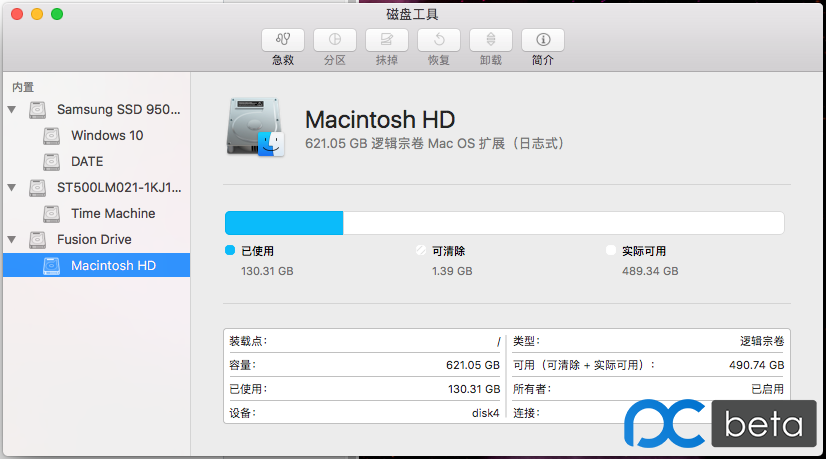The width and height of the screenshot is (826, 459).
Task: Select the DATE volume
Action: 96,161
